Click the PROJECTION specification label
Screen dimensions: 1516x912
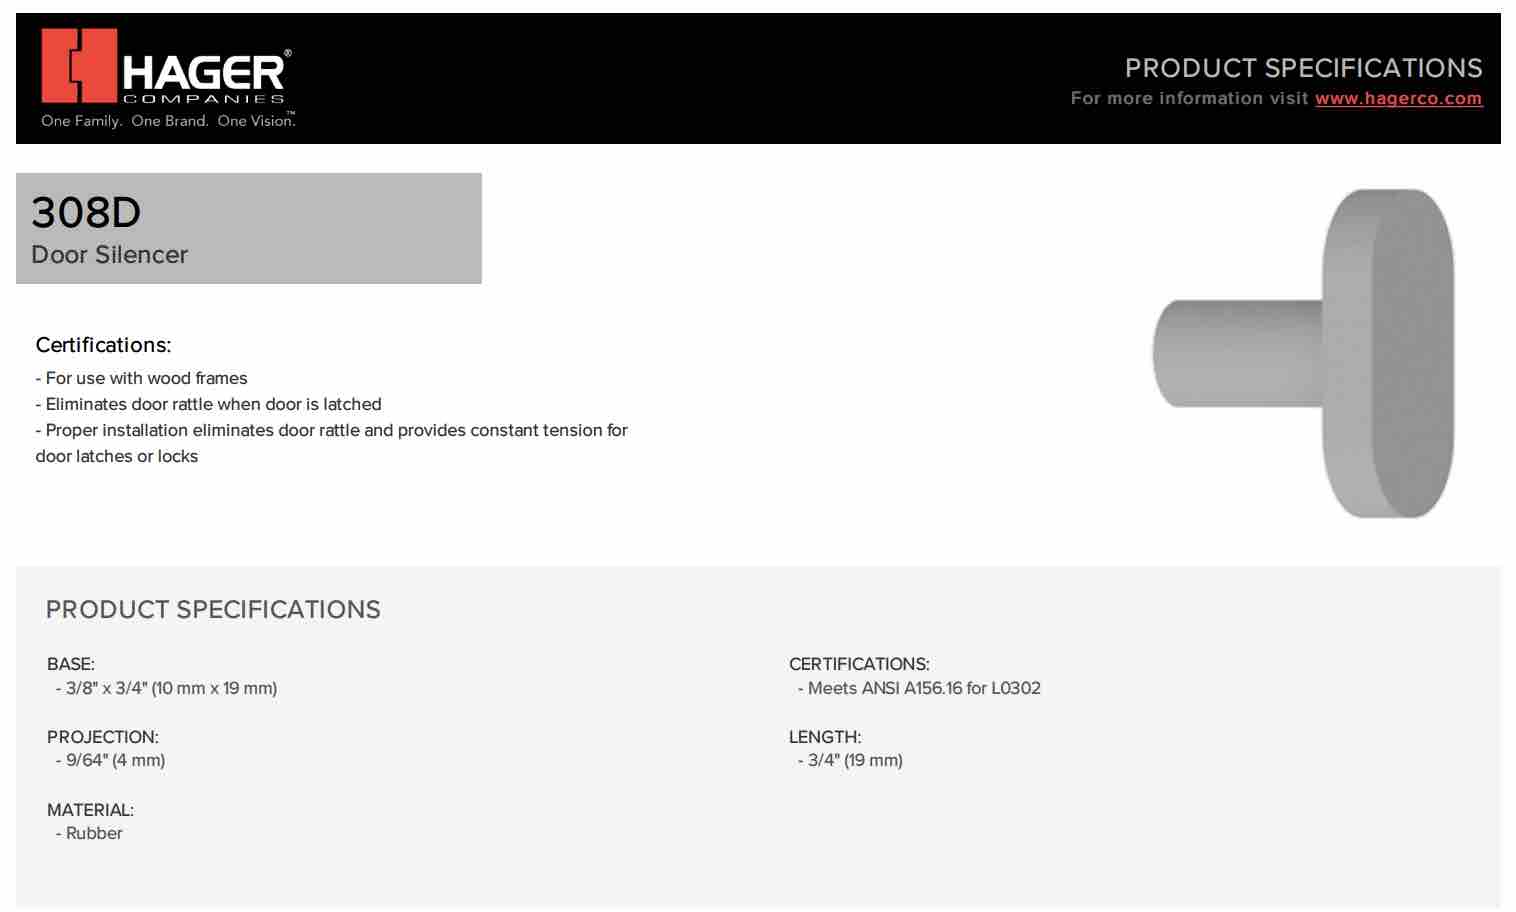[103, 737]
